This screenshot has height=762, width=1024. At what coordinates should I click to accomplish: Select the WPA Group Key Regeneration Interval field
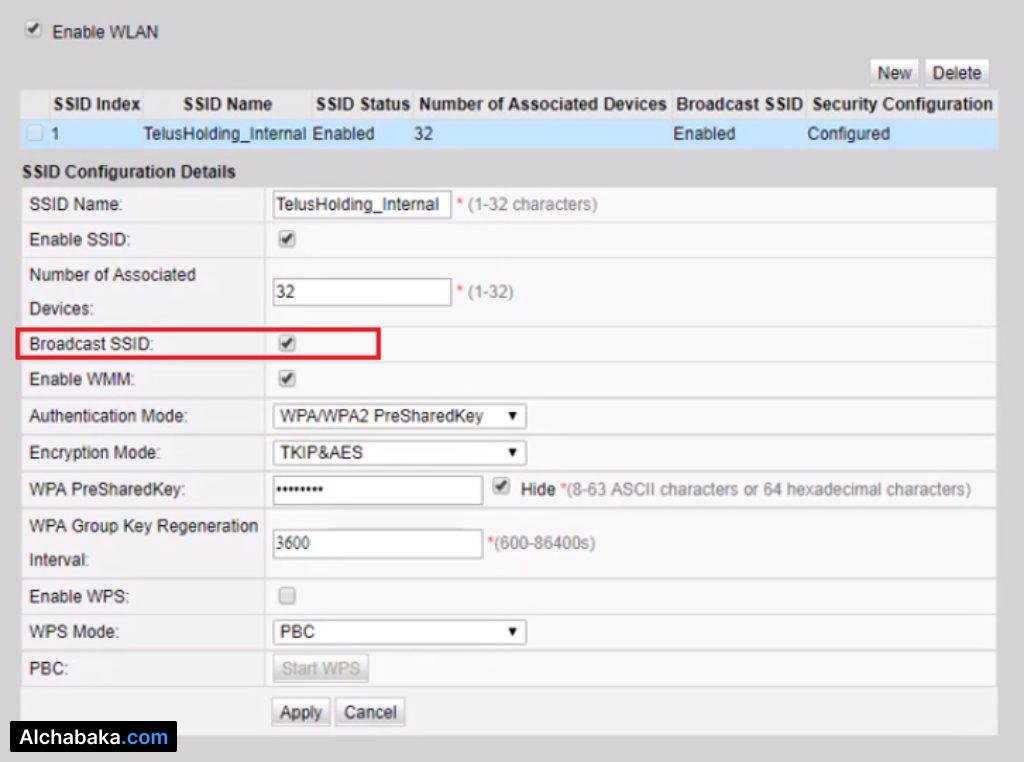(x=377, y=543)
